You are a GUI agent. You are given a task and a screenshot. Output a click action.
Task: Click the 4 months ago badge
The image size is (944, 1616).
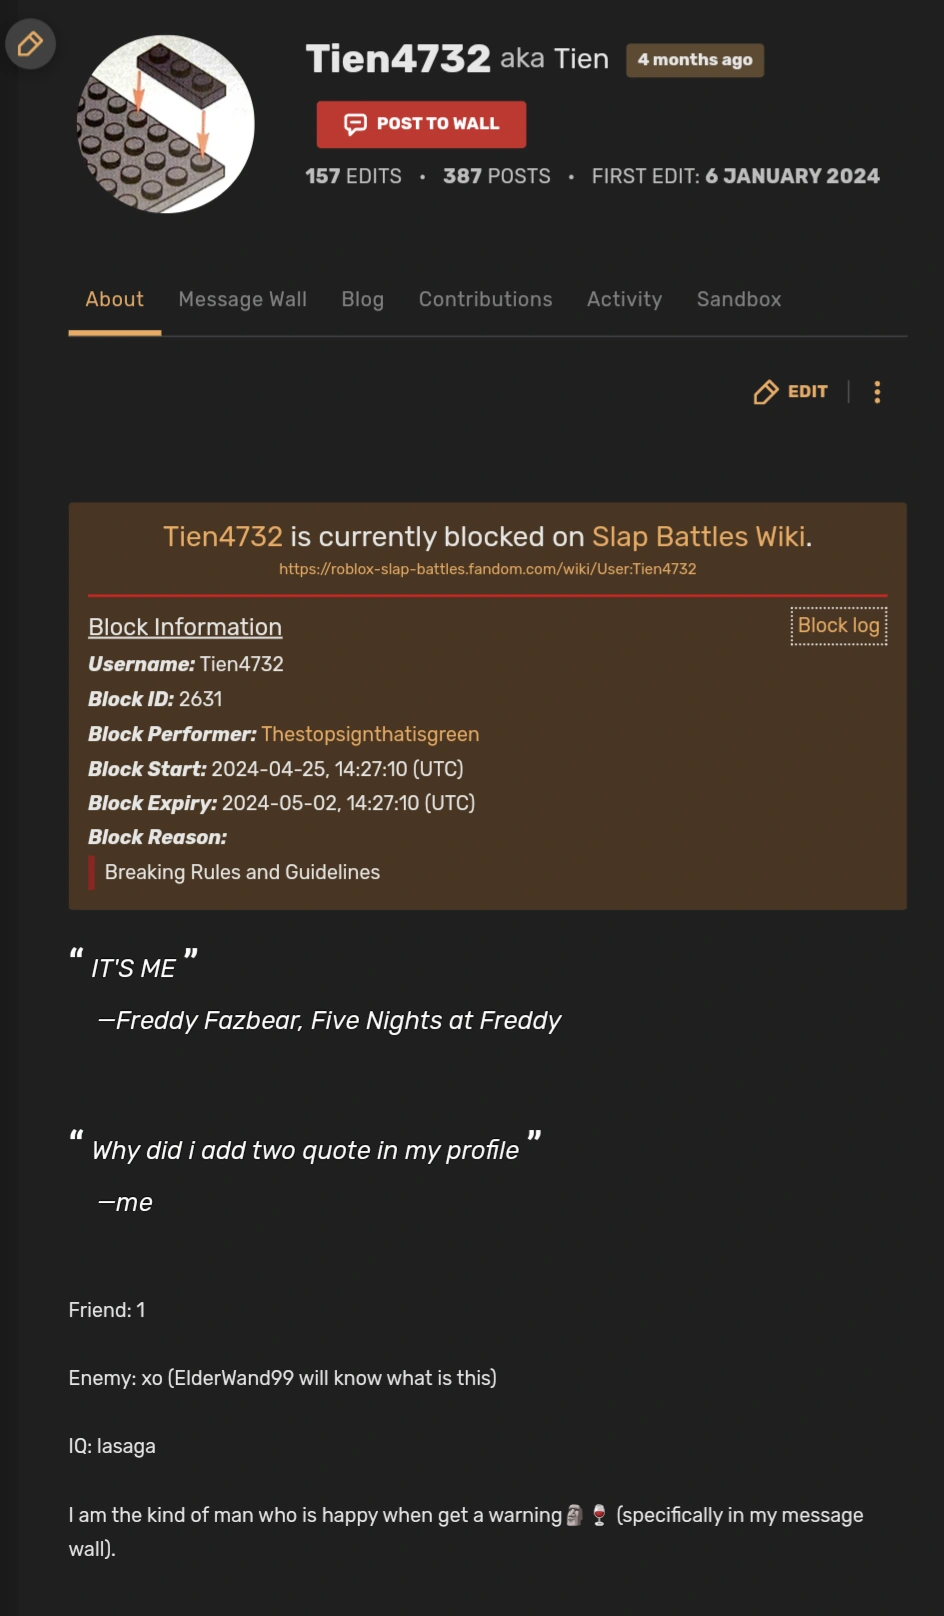pyautogui.click(x=694, y=59)
